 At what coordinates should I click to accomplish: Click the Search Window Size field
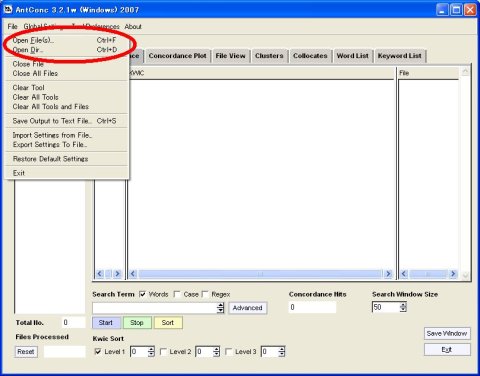click(386, 307)
